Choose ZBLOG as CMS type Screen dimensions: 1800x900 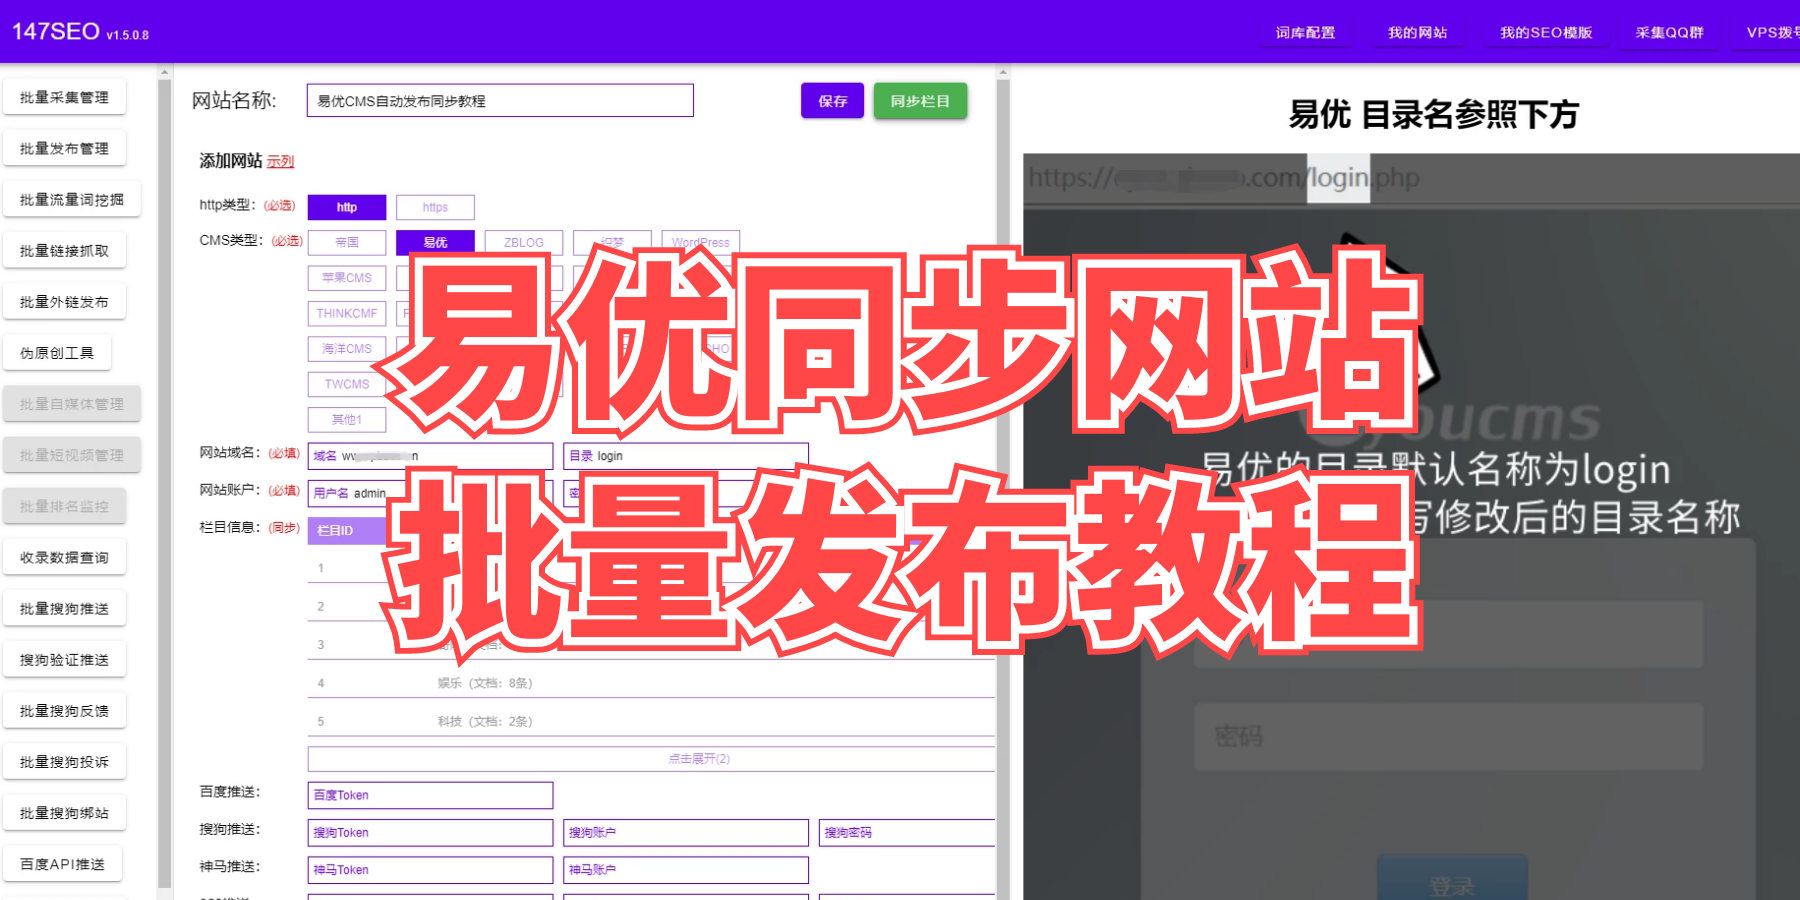(524, 242)
